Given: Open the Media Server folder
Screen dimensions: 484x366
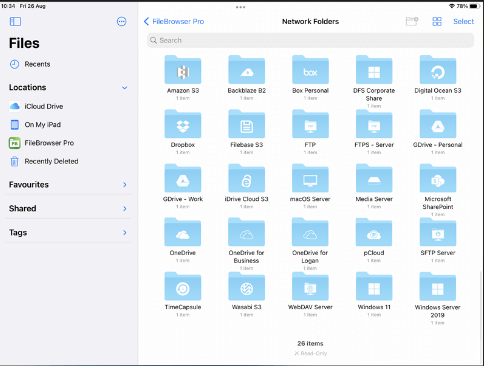Looking at the screenshot, I should point(374,178).
